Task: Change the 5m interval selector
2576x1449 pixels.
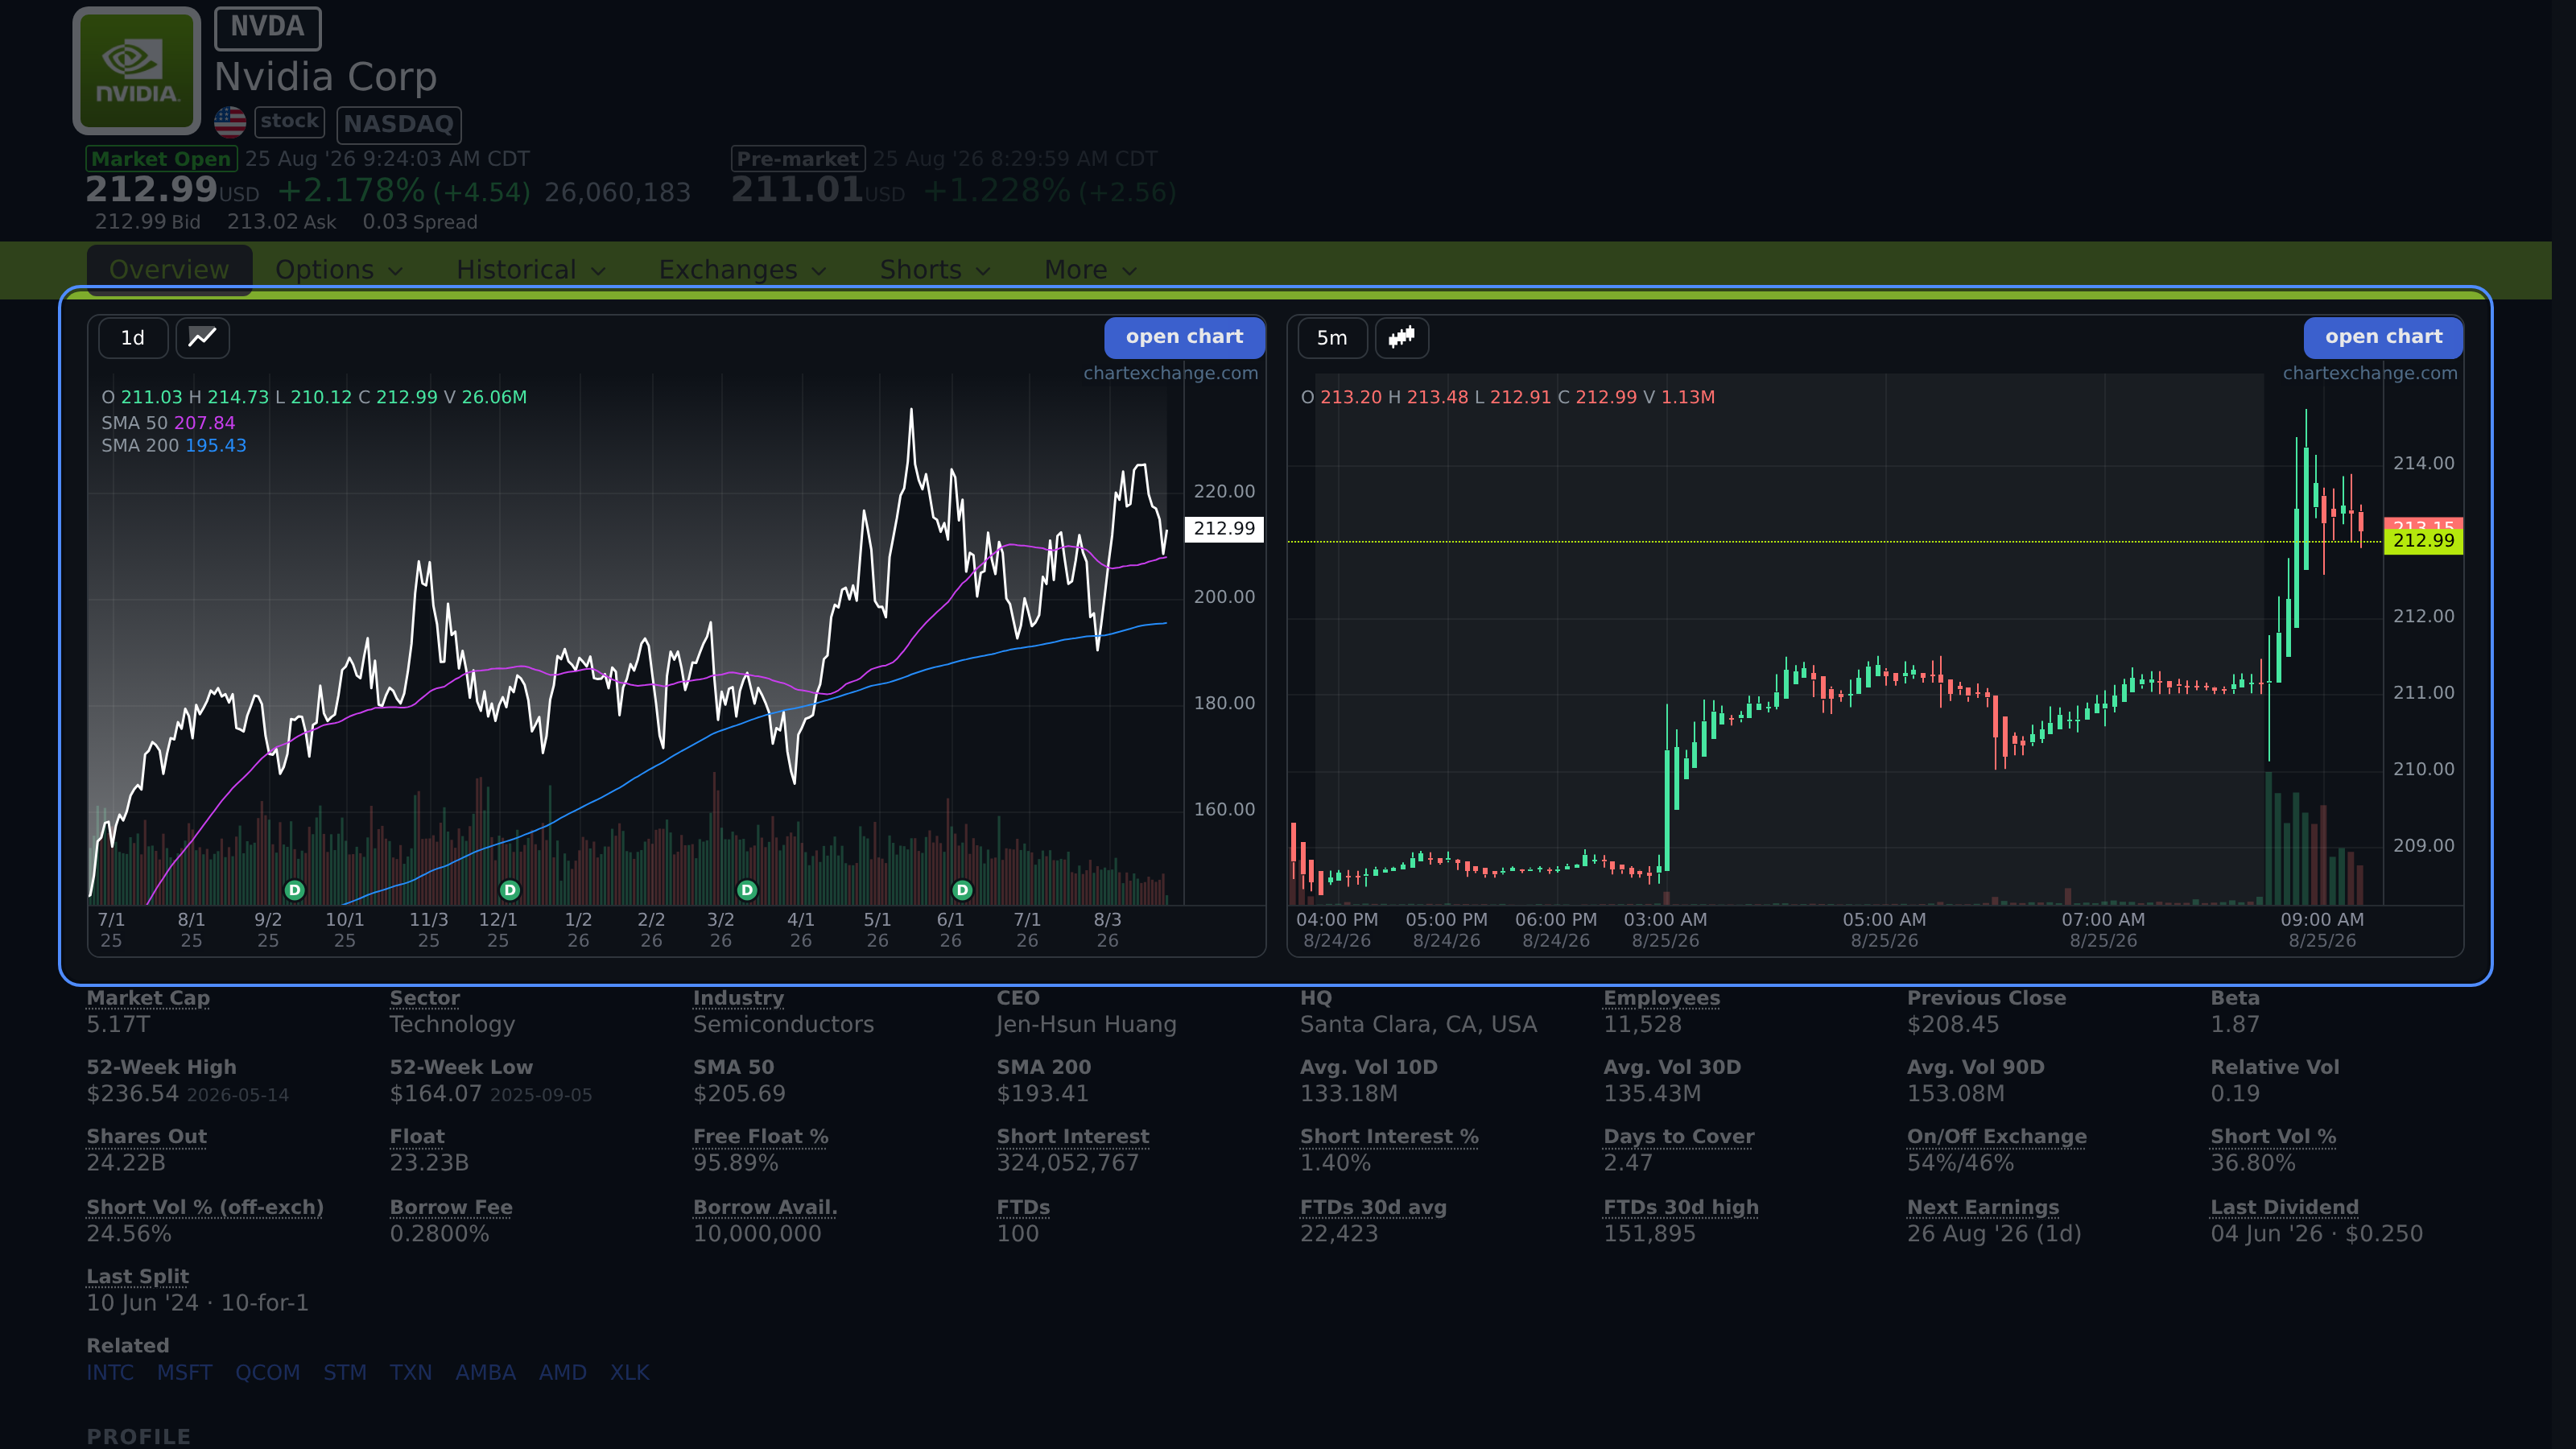Action: 1332,337
